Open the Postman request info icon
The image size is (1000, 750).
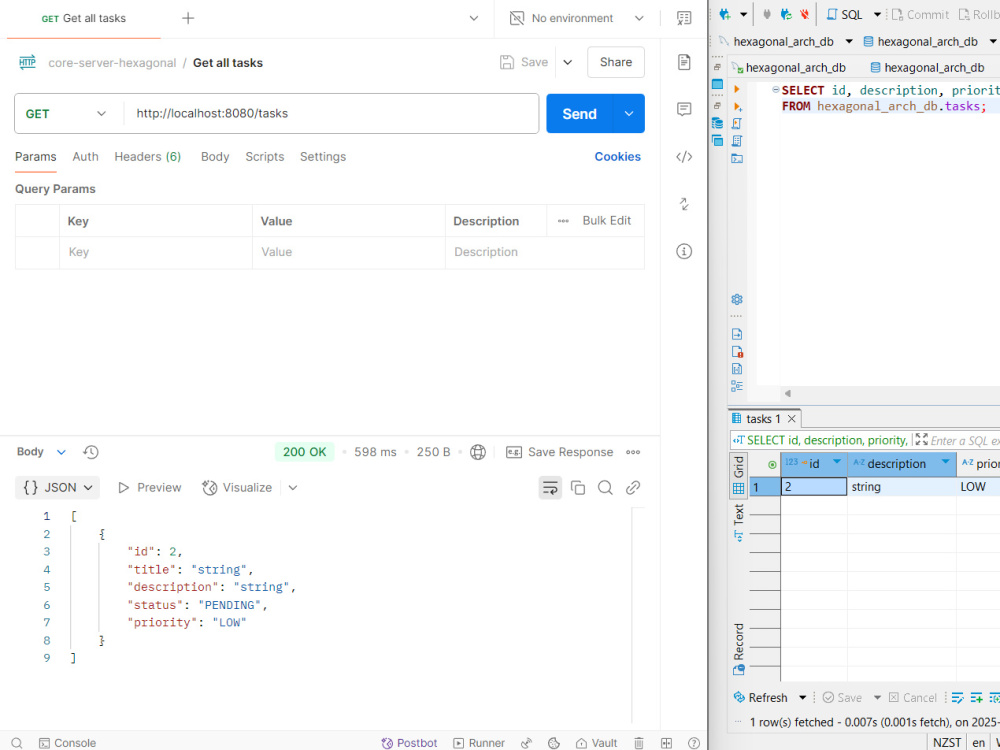pyautogui.click(x=684, y=251)
